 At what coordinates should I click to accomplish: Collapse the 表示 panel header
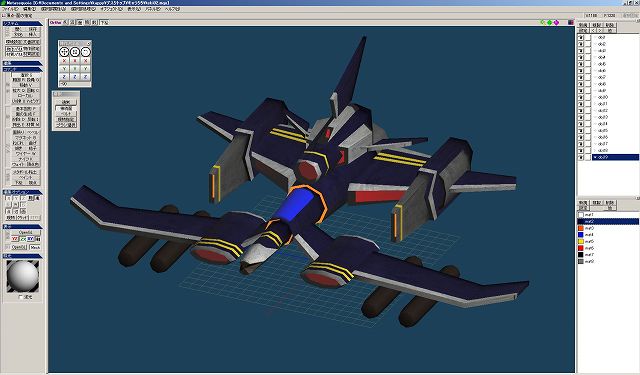(x=22, y=226)
